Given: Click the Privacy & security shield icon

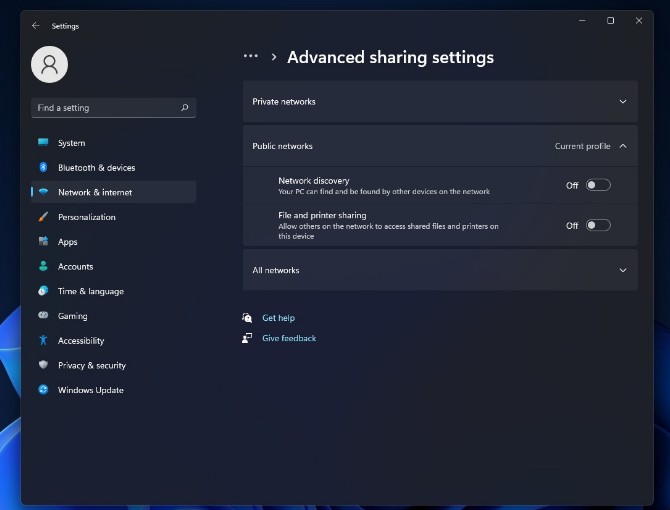Looking at the screenshot, I should pos(43,365).
